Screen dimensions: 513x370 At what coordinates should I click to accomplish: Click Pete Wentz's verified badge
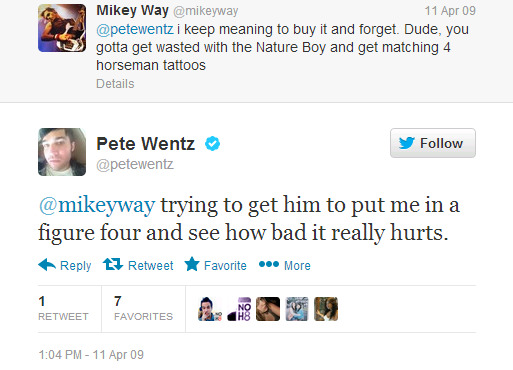point(212,144)
